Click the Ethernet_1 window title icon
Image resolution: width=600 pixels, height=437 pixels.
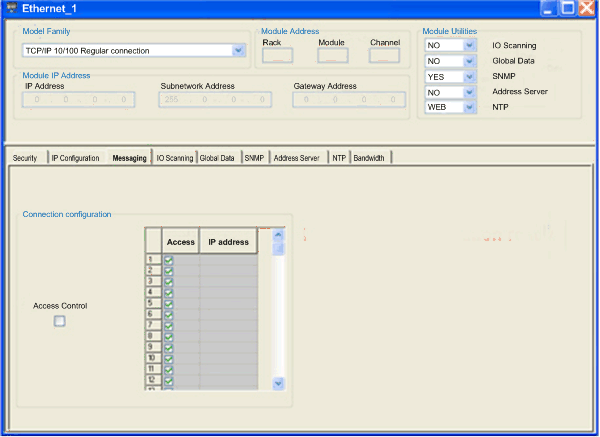13,10
